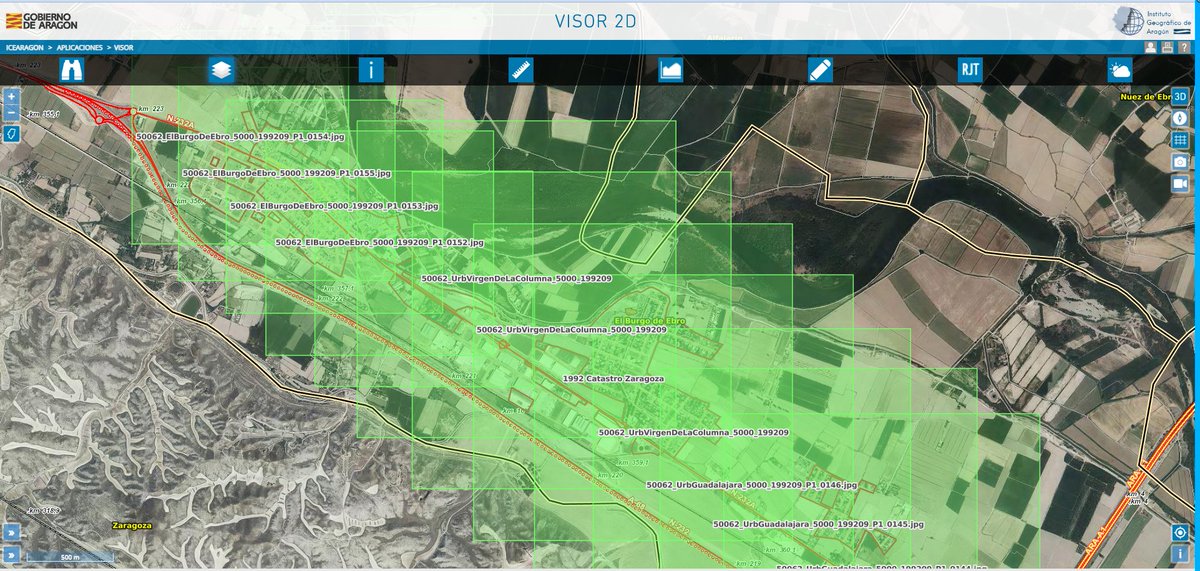Select the ruler measurement tool

pos(521,70)
